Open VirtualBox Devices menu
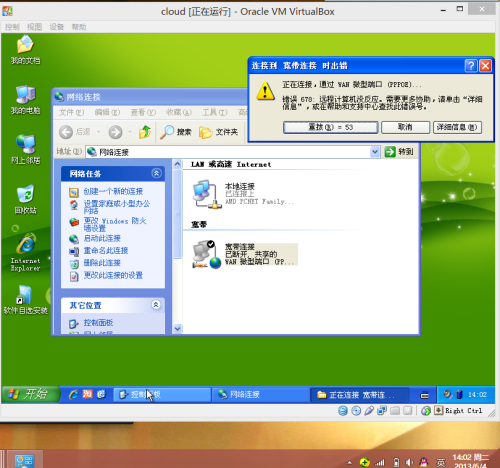Screen dimensions: 500x468 pyautogui.click(x=56, y=27)
